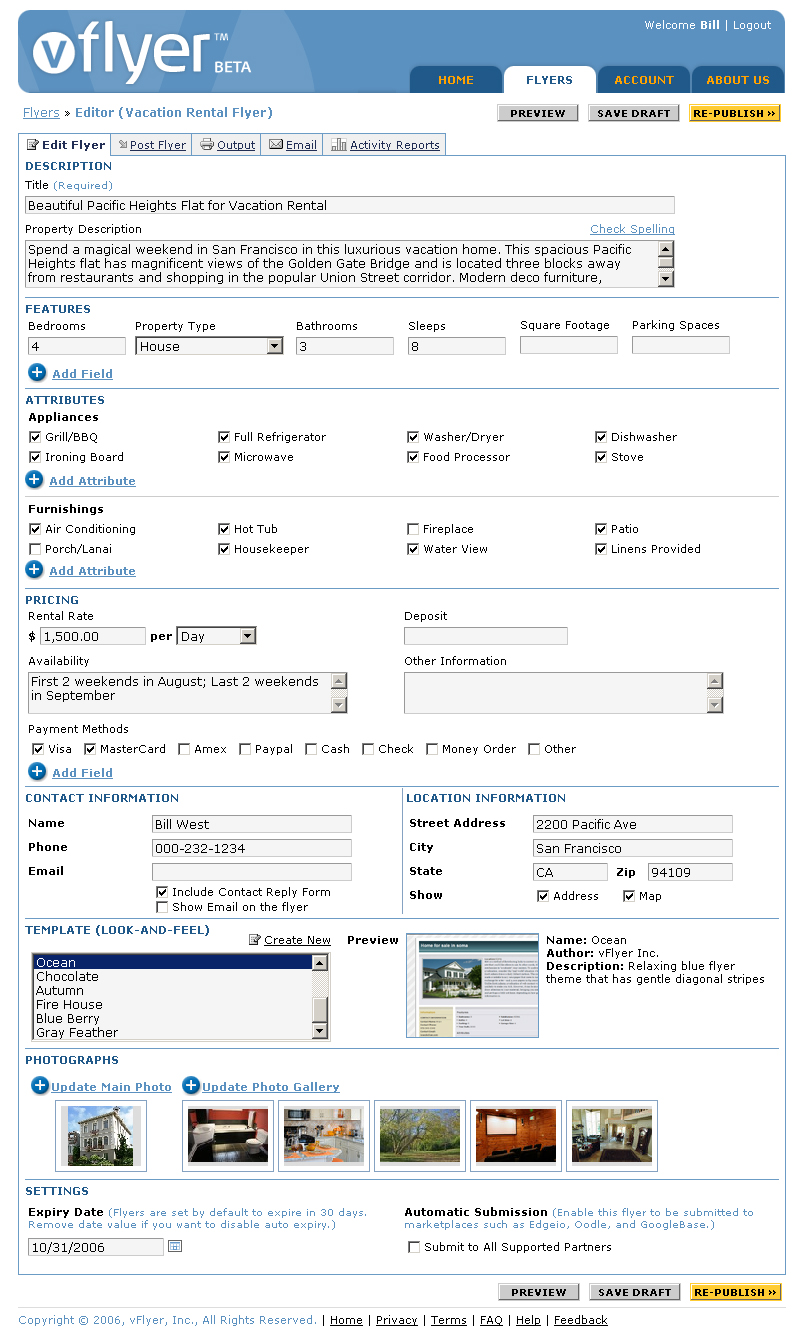
Task: Click the edit icon beside Create New template
Action: click(x=255, y=940)
